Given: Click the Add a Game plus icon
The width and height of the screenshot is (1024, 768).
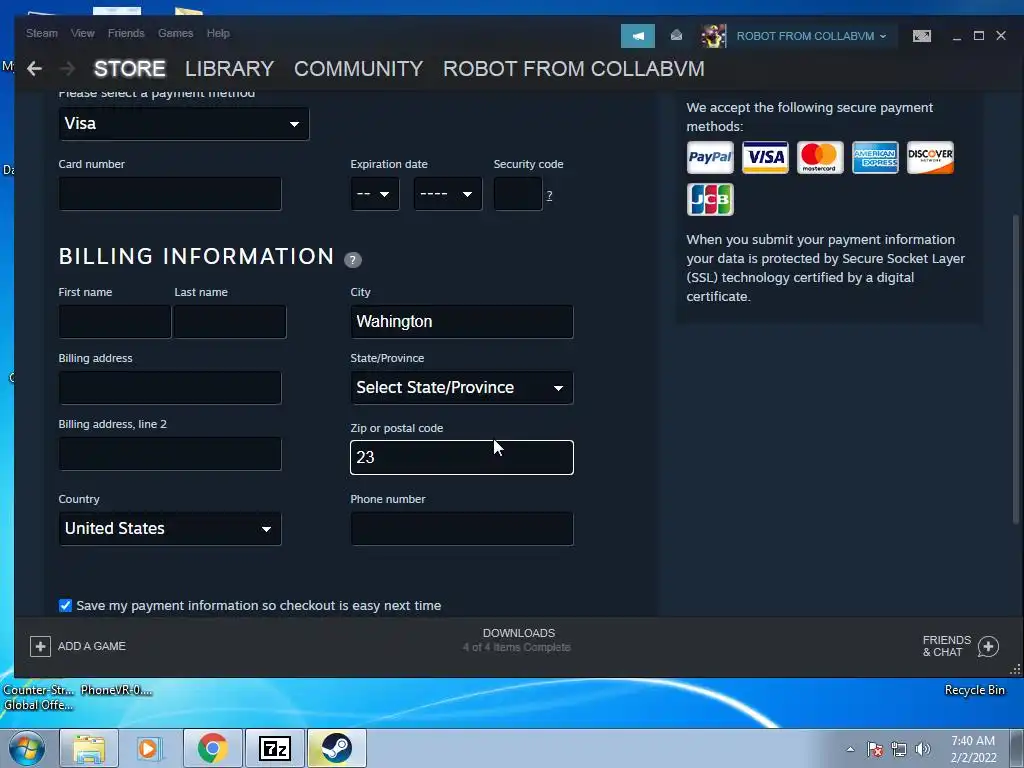Looking at the screenshot, I should pyautogui.click(x=40, y=647).
